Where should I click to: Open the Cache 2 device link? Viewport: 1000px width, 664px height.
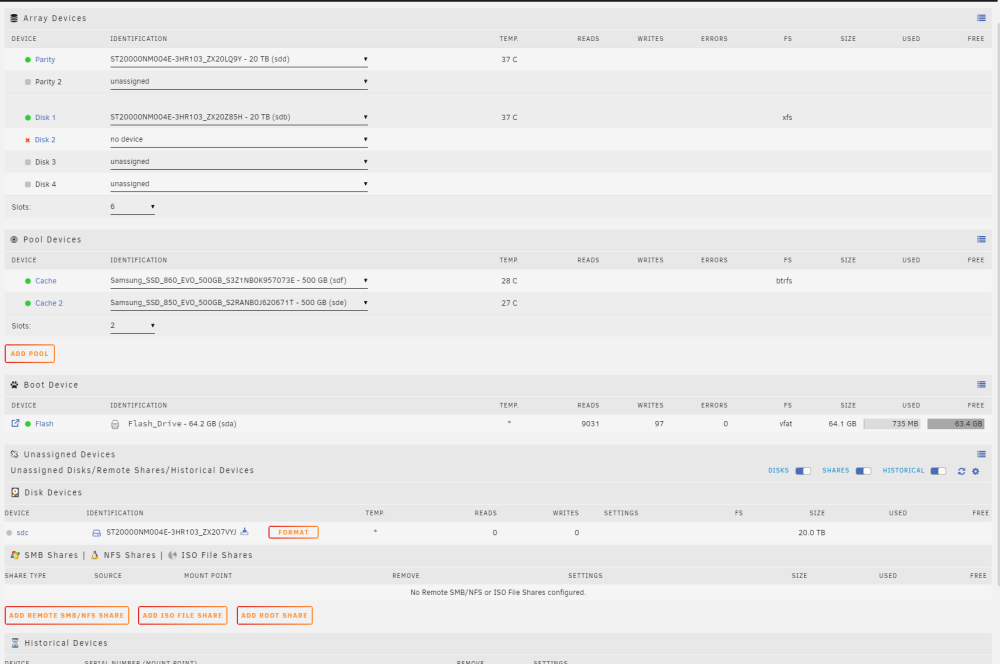point(49,303)
